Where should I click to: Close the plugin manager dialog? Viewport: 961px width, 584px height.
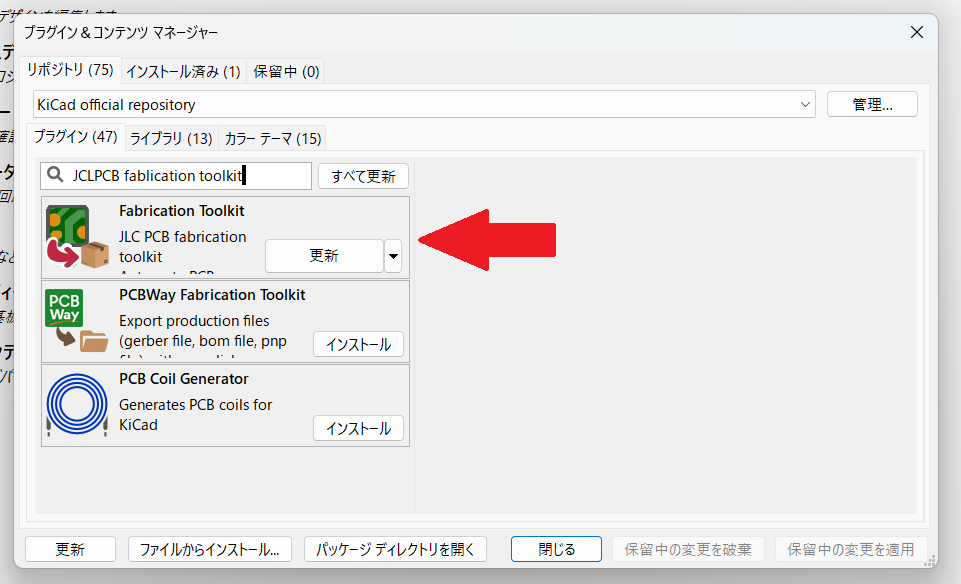(916, 32)
